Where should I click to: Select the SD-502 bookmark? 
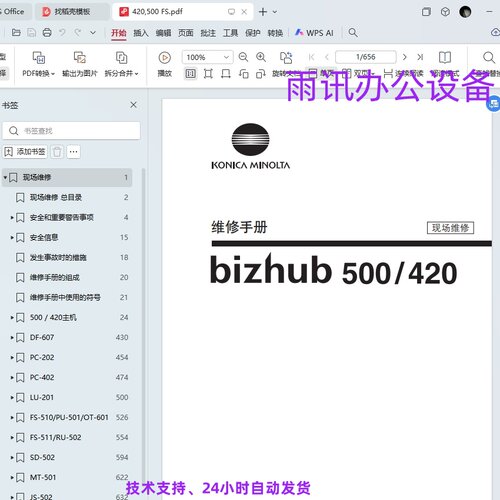[x=42, y=457]
